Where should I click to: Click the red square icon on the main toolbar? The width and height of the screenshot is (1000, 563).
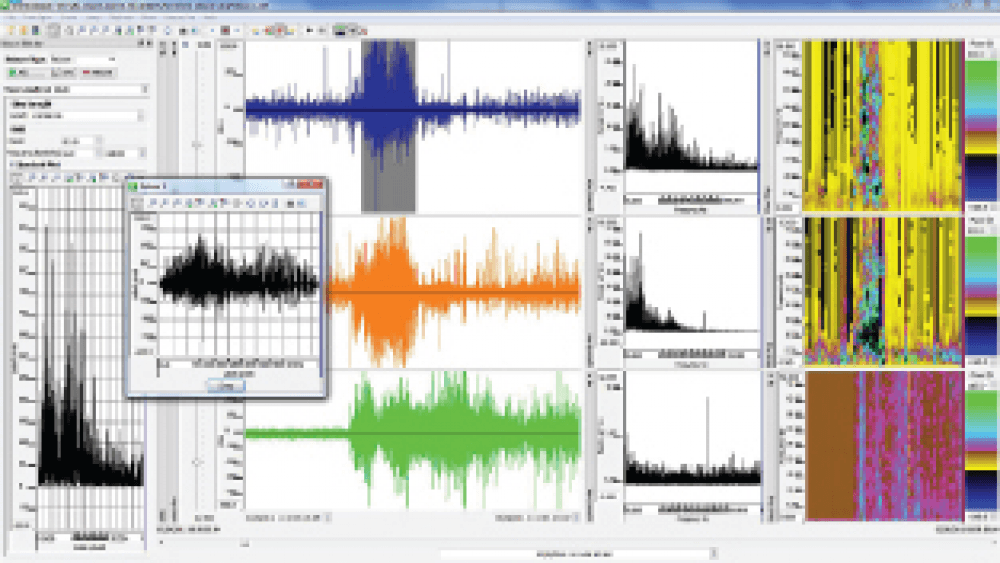coord(225,30)
